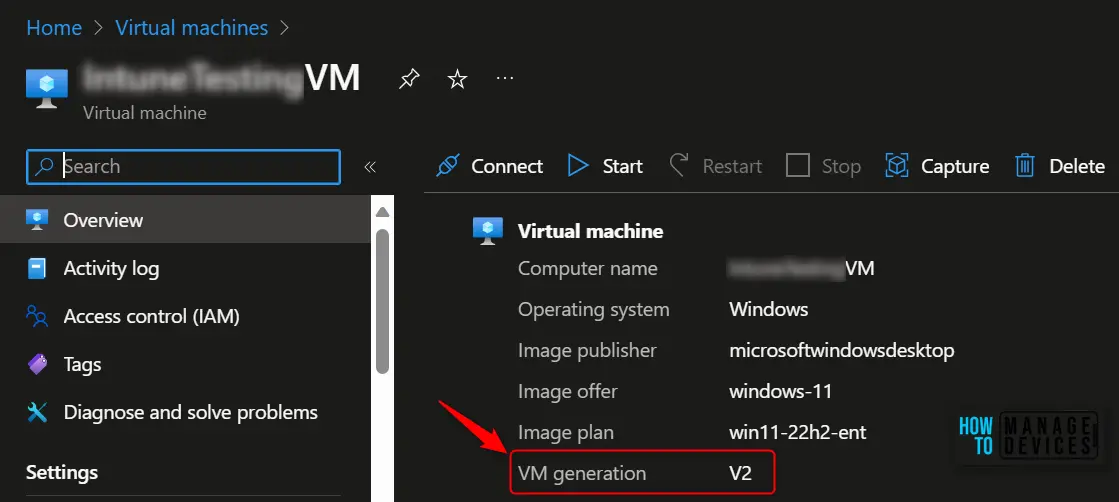Click the VM generation label
The width and height of the screenshot is (1119, 502).
pos(582,473)
